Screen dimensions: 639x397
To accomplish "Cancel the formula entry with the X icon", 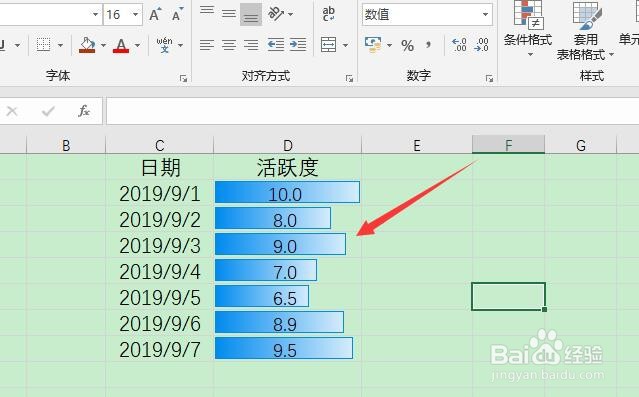I will (x=12, y=111).
